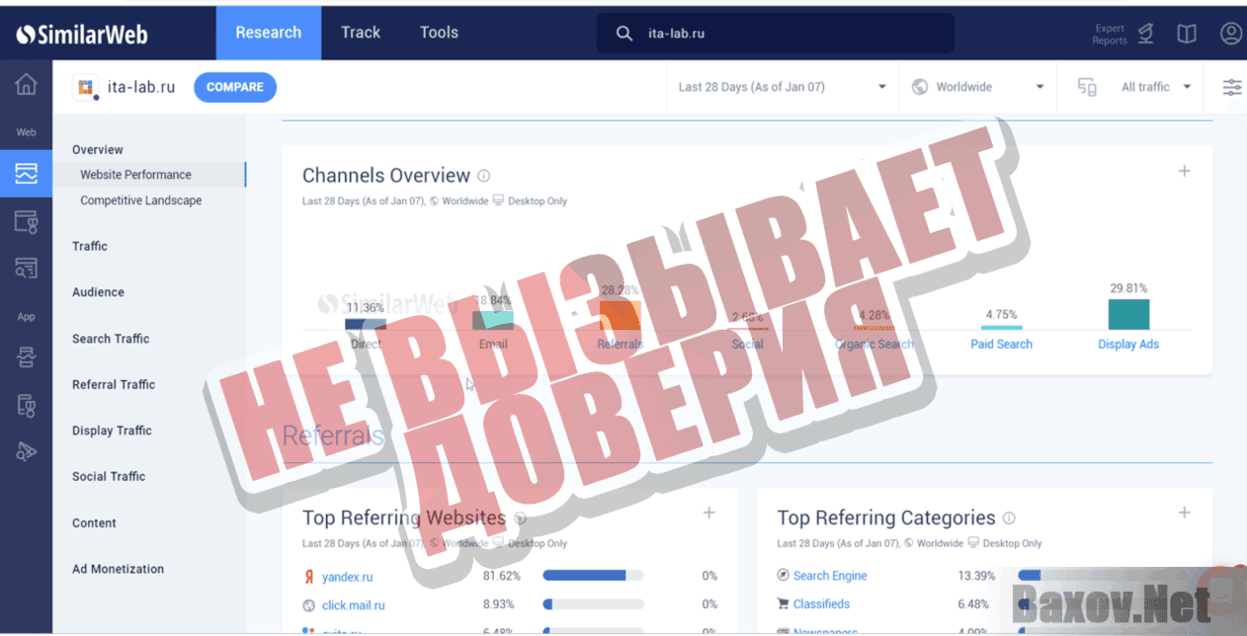Click the keyword research icon in the sidebar
This screenshot has width=1247, height=636.
pyautogui.click(x=26, y=267)
